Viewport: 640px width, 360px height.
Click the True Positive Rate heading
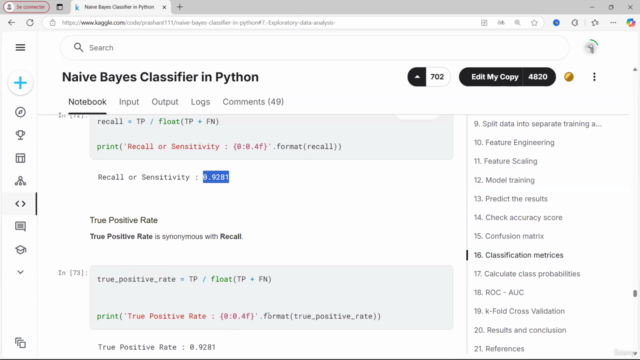coord(124,220)
